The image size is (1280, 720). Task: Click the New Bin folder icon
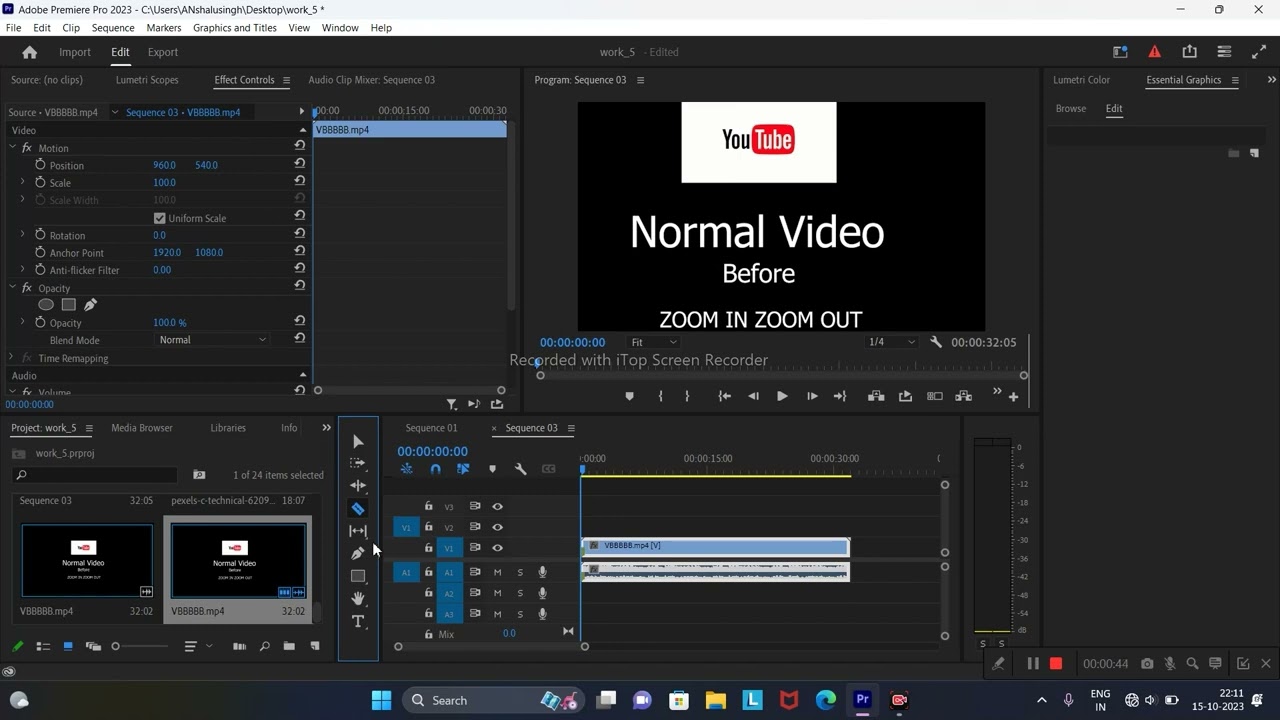[289, 647]
